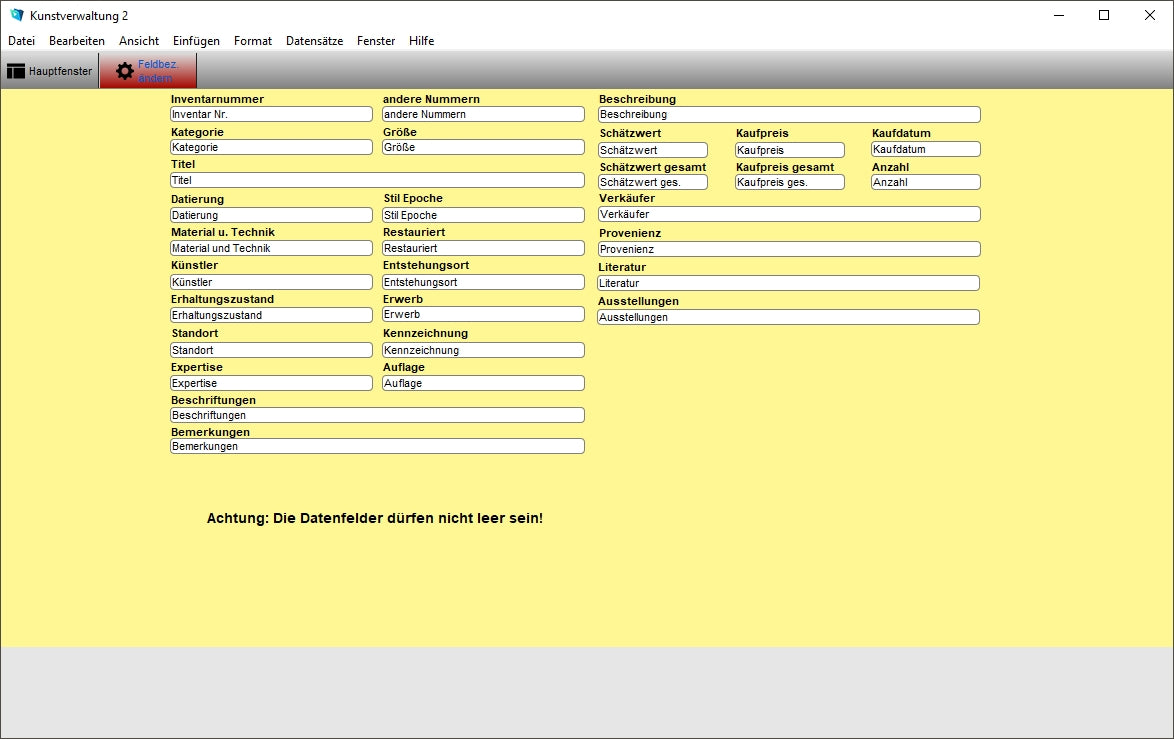The width and height of the screenshot is (1174, 739).
Task: Focus the Bemerkungen field
Action: pyautogui.click(x=377, y=447)
